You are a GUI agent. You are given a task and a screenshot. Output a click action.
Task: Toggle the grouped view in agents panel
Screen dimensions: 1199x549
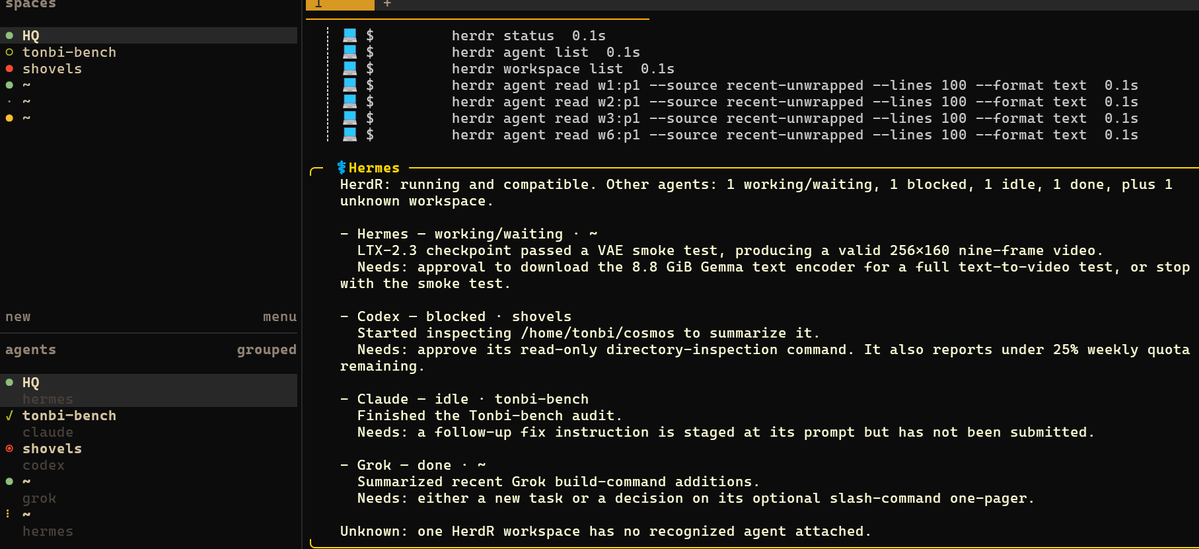(266, 349)
